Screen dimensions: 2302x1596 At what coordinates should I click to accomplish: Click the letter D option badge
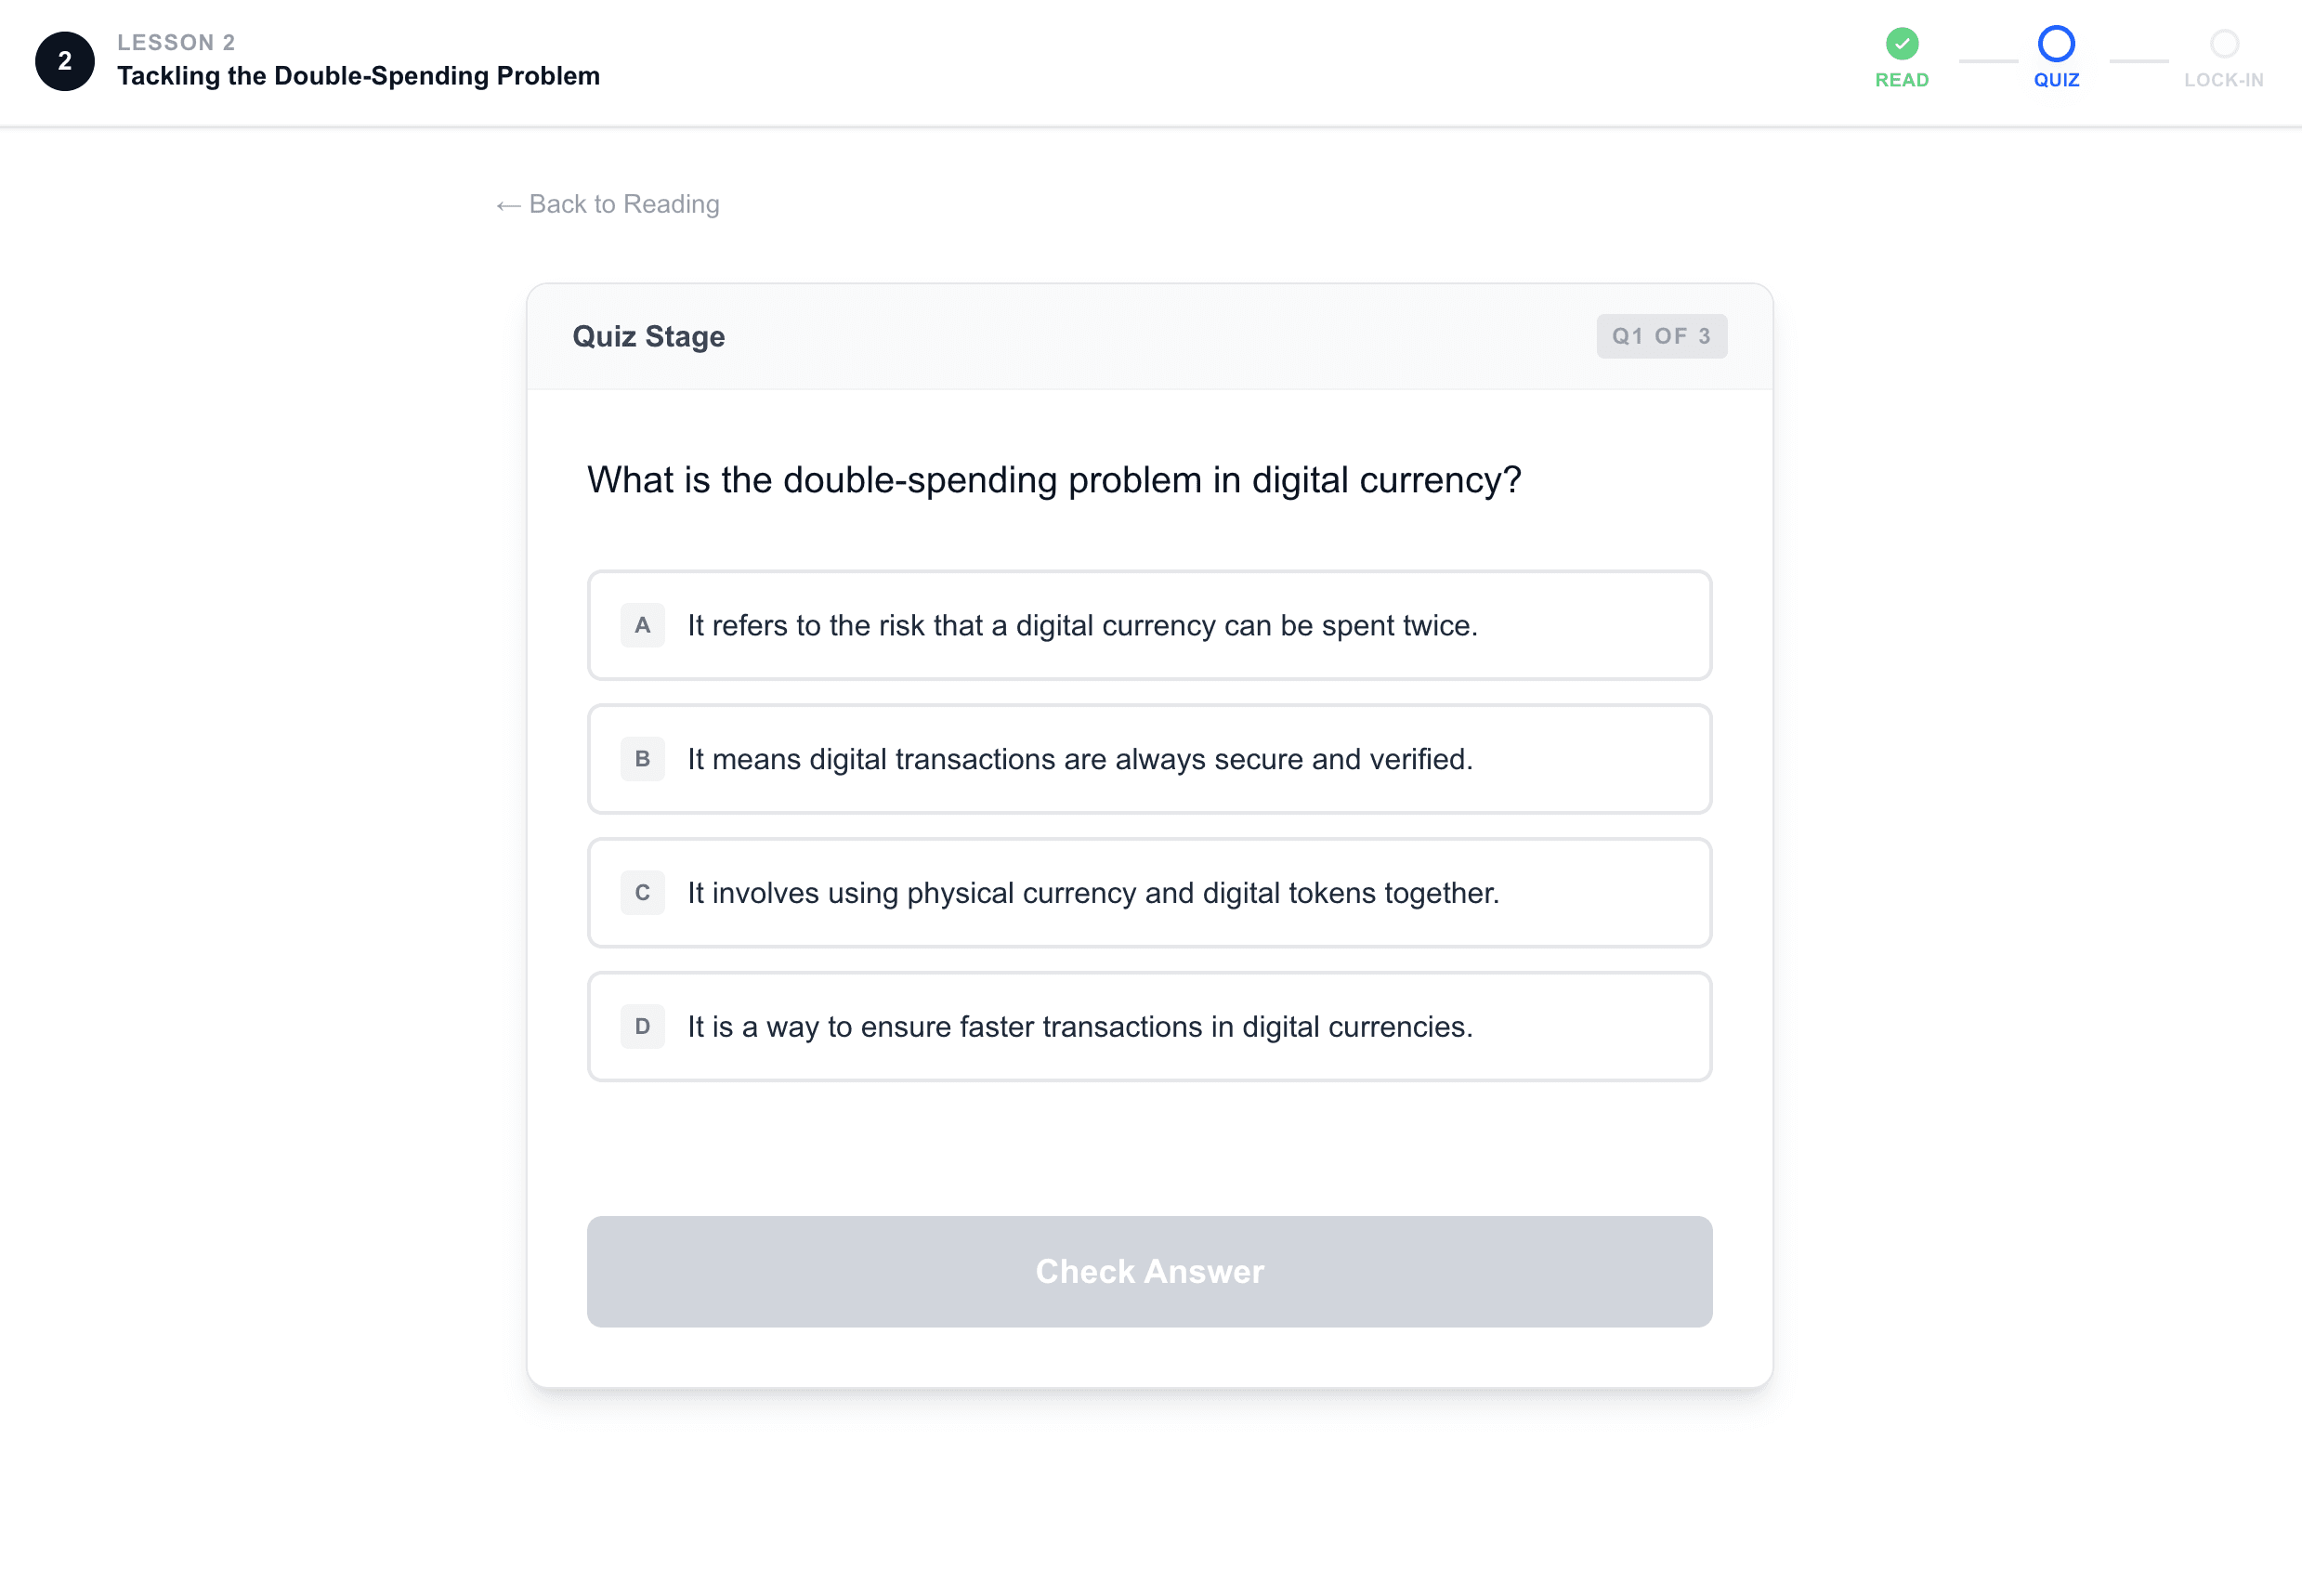(x=642, y=1026)
